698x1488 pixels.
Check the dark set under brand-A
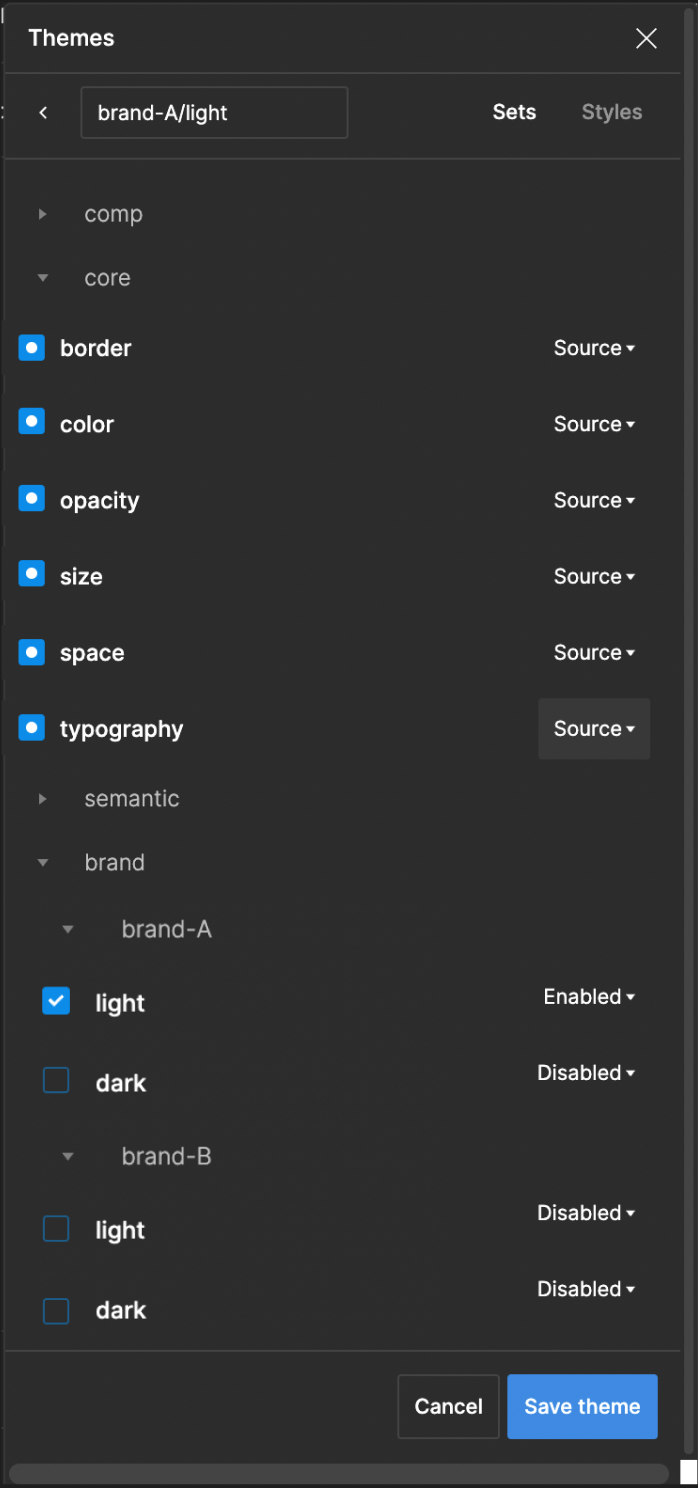[56, 1080]
